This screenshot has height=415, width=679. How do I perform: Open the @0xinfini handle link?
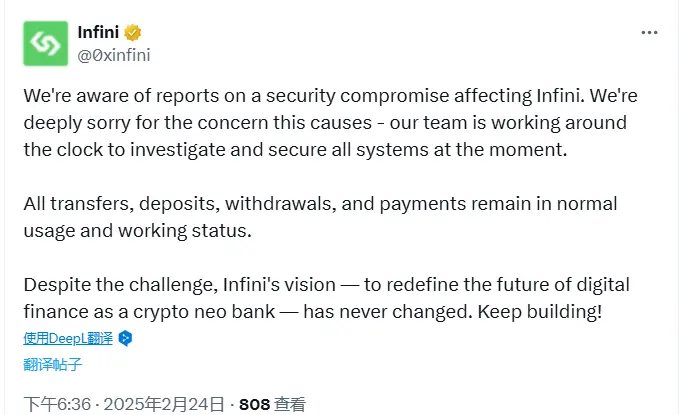(x=115, y=54)
